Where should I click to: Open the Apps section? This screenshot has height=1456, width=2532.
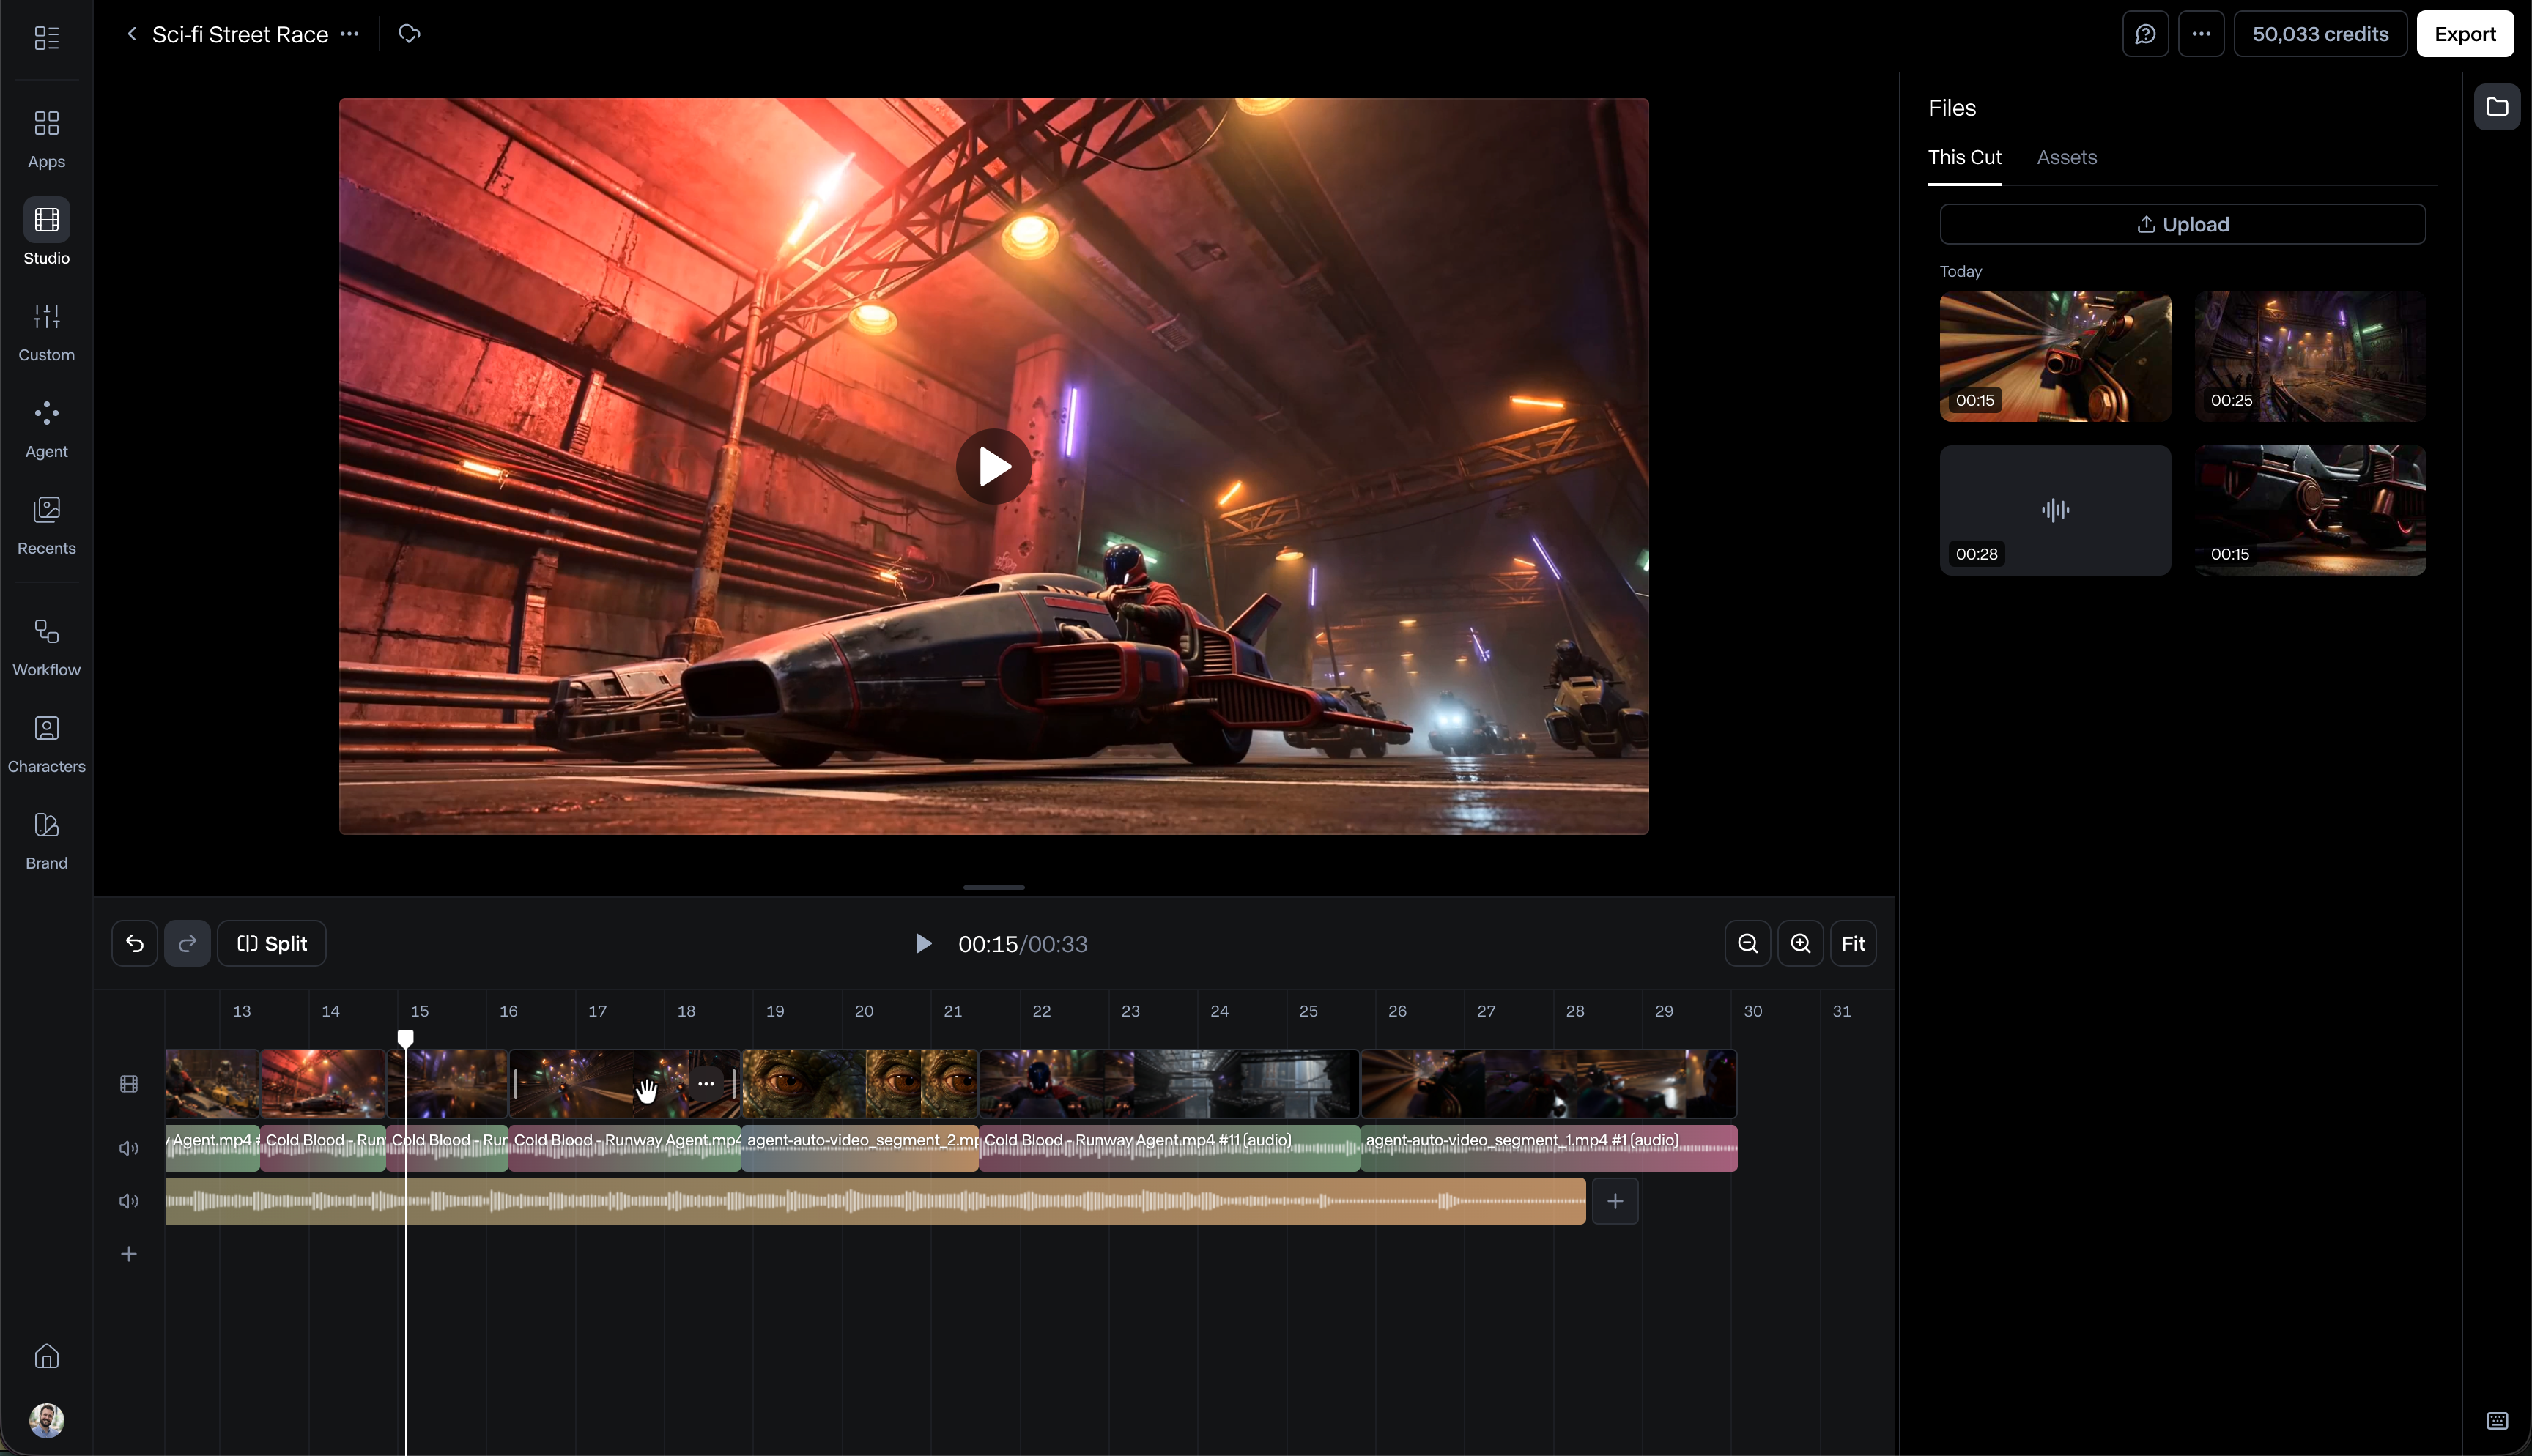click(x=46, y=139)
